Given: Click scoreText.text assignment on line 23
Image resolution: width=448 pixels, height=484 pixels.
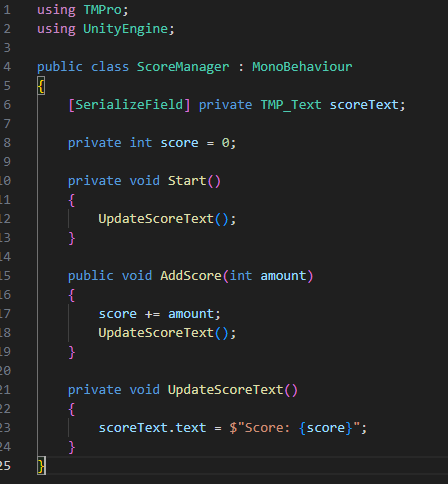Looking at the screenshot, I should coord(152,428).
